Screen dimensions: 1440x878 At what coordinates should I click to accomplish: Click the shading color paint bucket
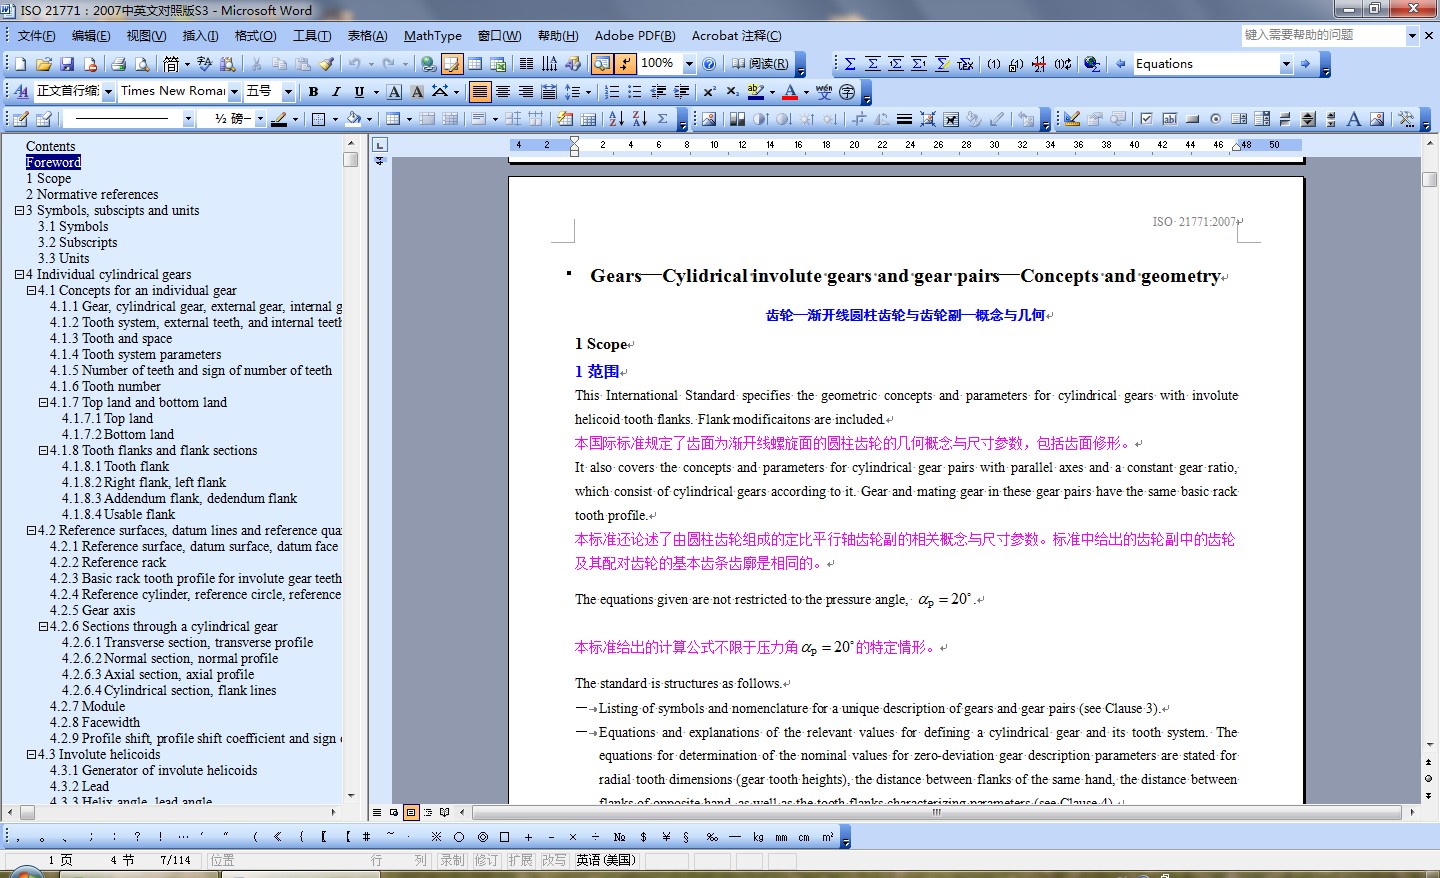coord(353,119)
